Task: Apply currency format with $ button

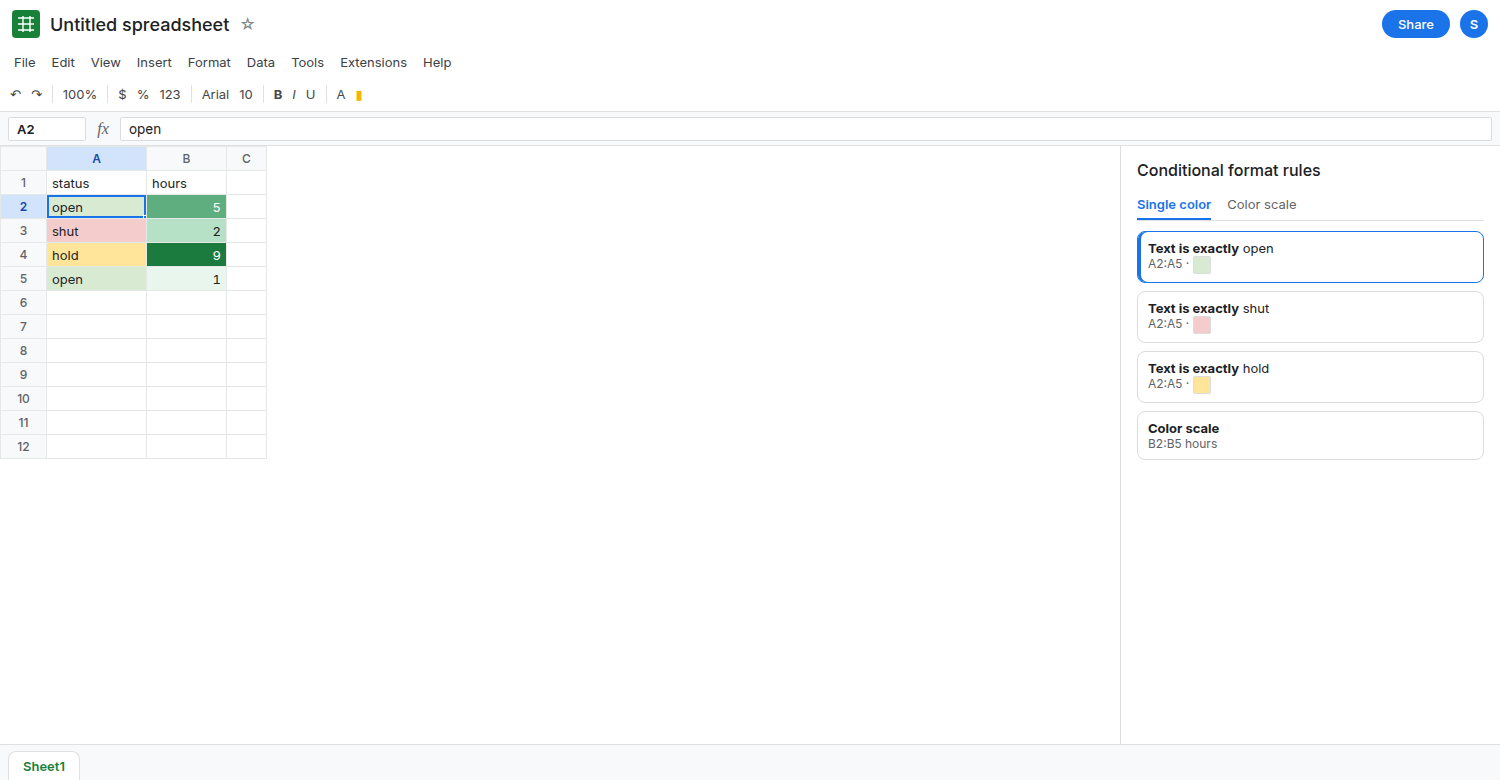Action: click(122, 95)
